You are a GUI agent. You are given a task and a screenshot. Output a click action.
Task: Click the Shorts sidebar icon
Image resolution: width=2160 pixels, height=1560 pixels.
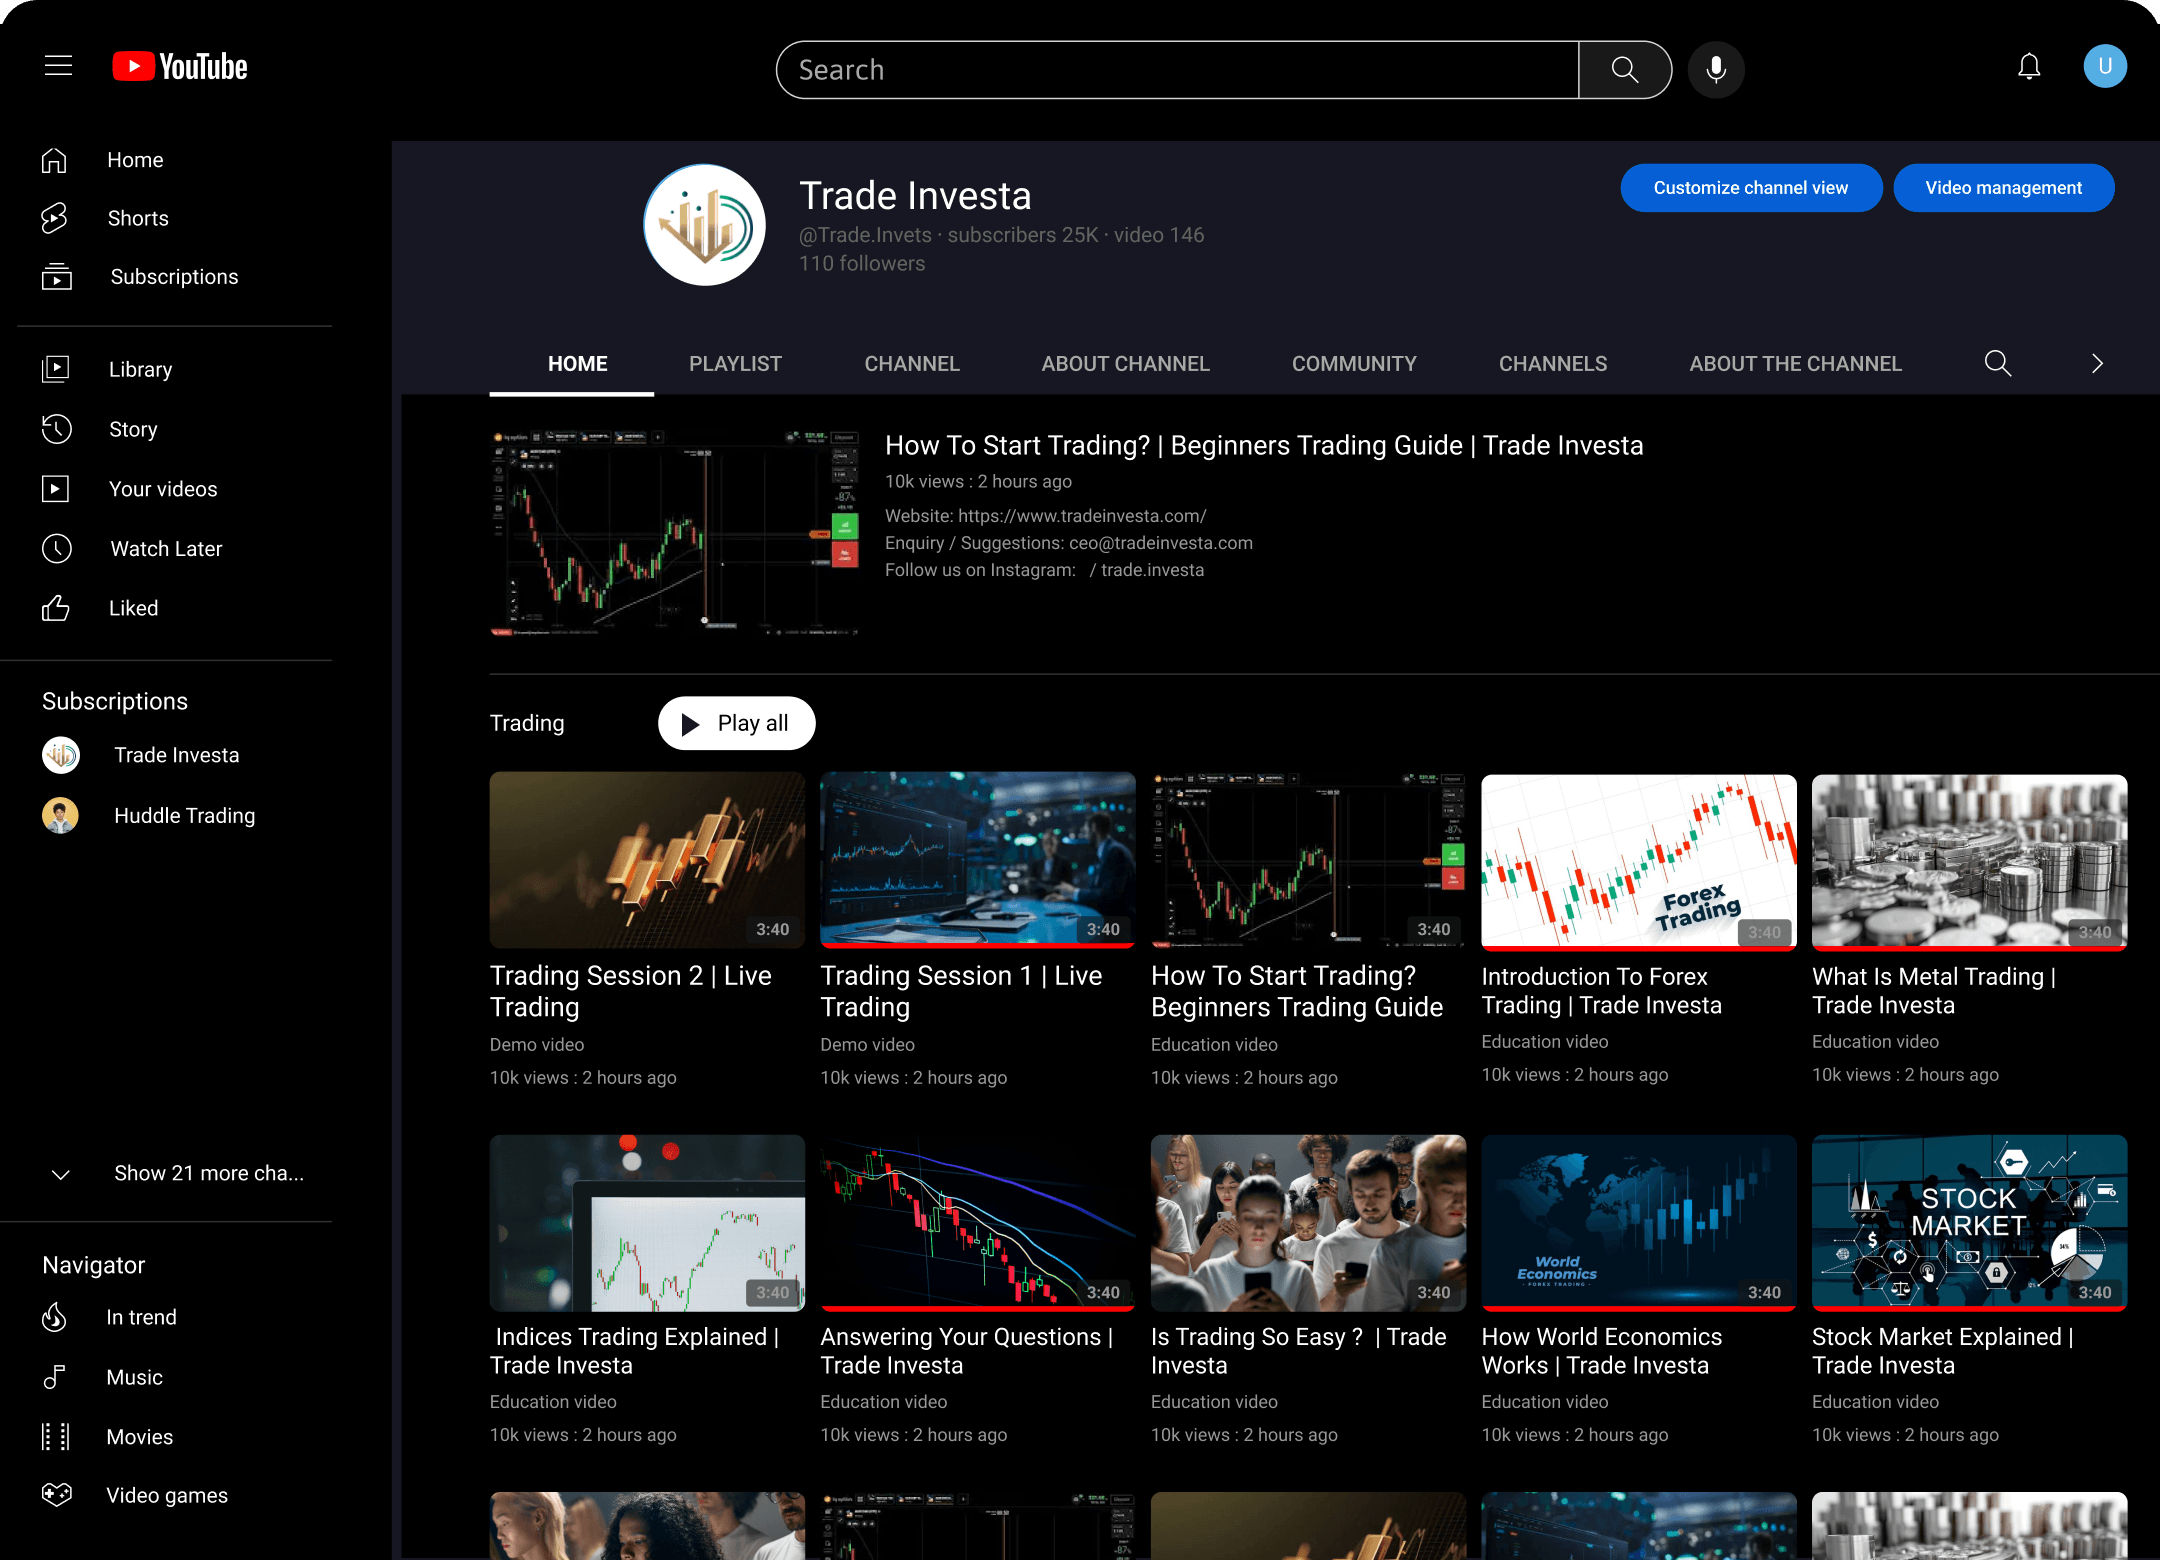55,218
